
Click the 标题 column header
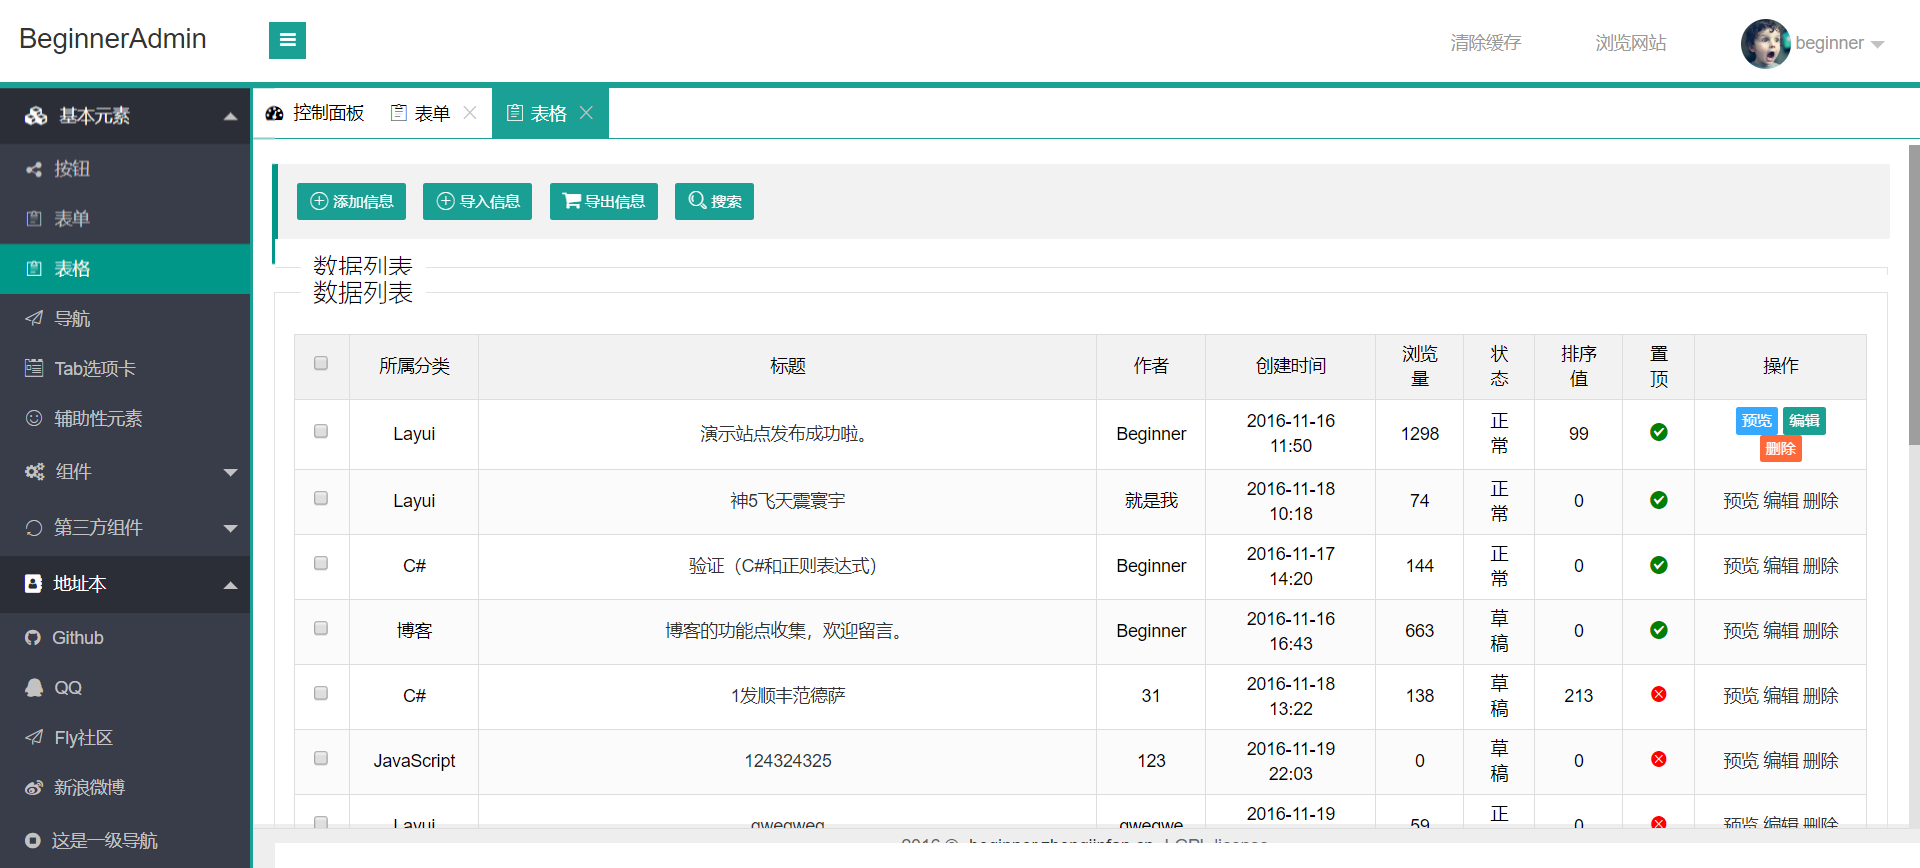click(x=788, y=367)
